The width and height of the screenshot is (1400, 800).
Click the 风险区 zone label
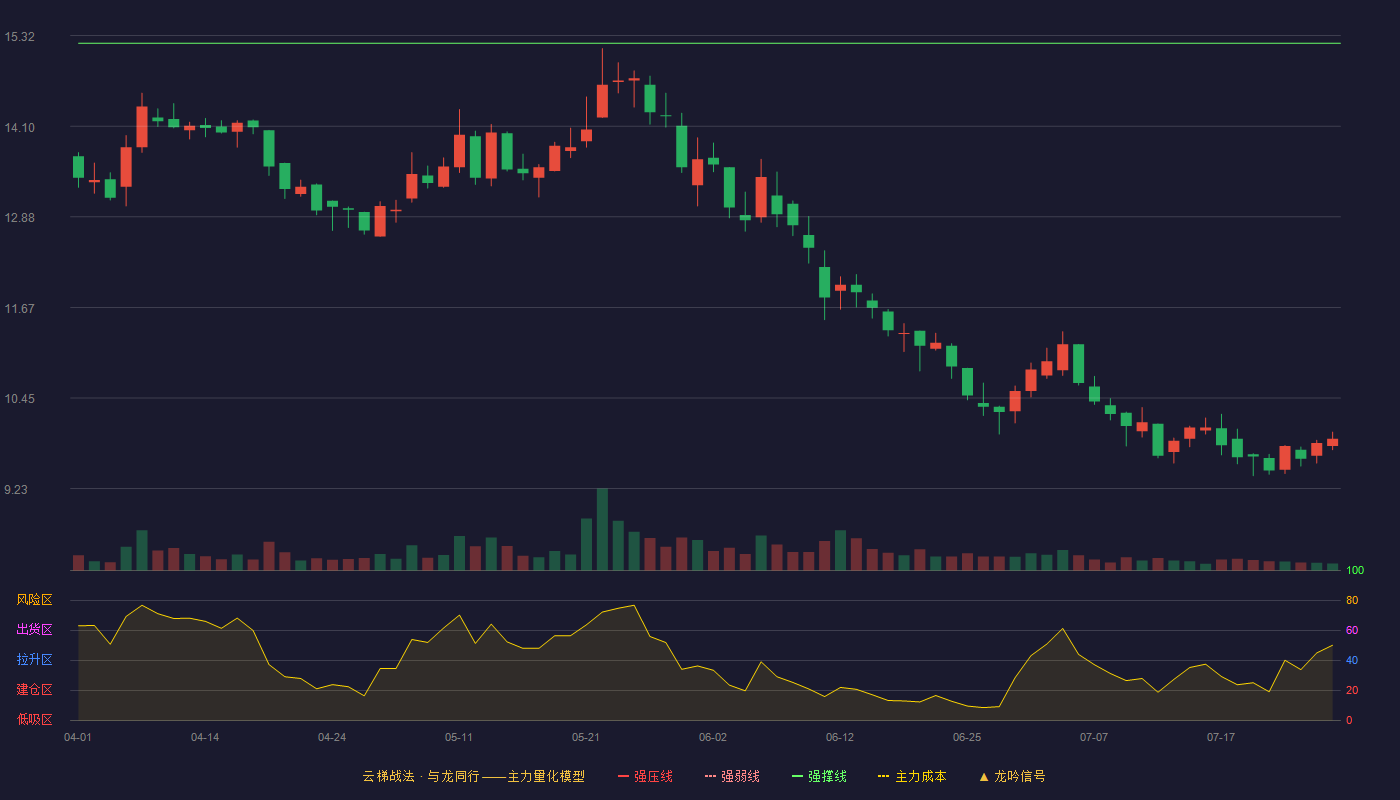tap(34, 600)
